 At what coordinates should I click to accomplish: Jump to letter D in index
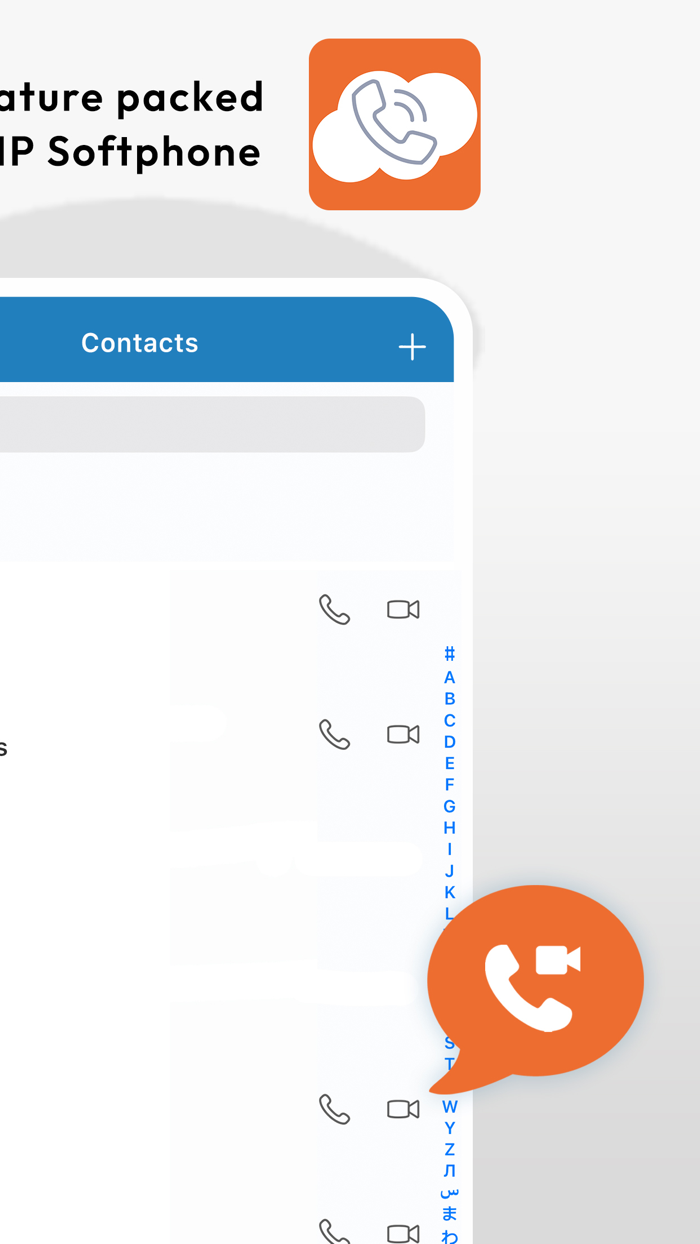coord(449,742)
